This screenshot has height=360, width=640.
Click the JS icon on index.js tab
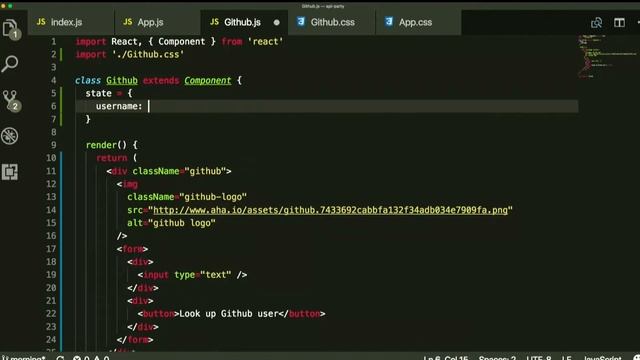pyautogui.click(x=41, y=22)
